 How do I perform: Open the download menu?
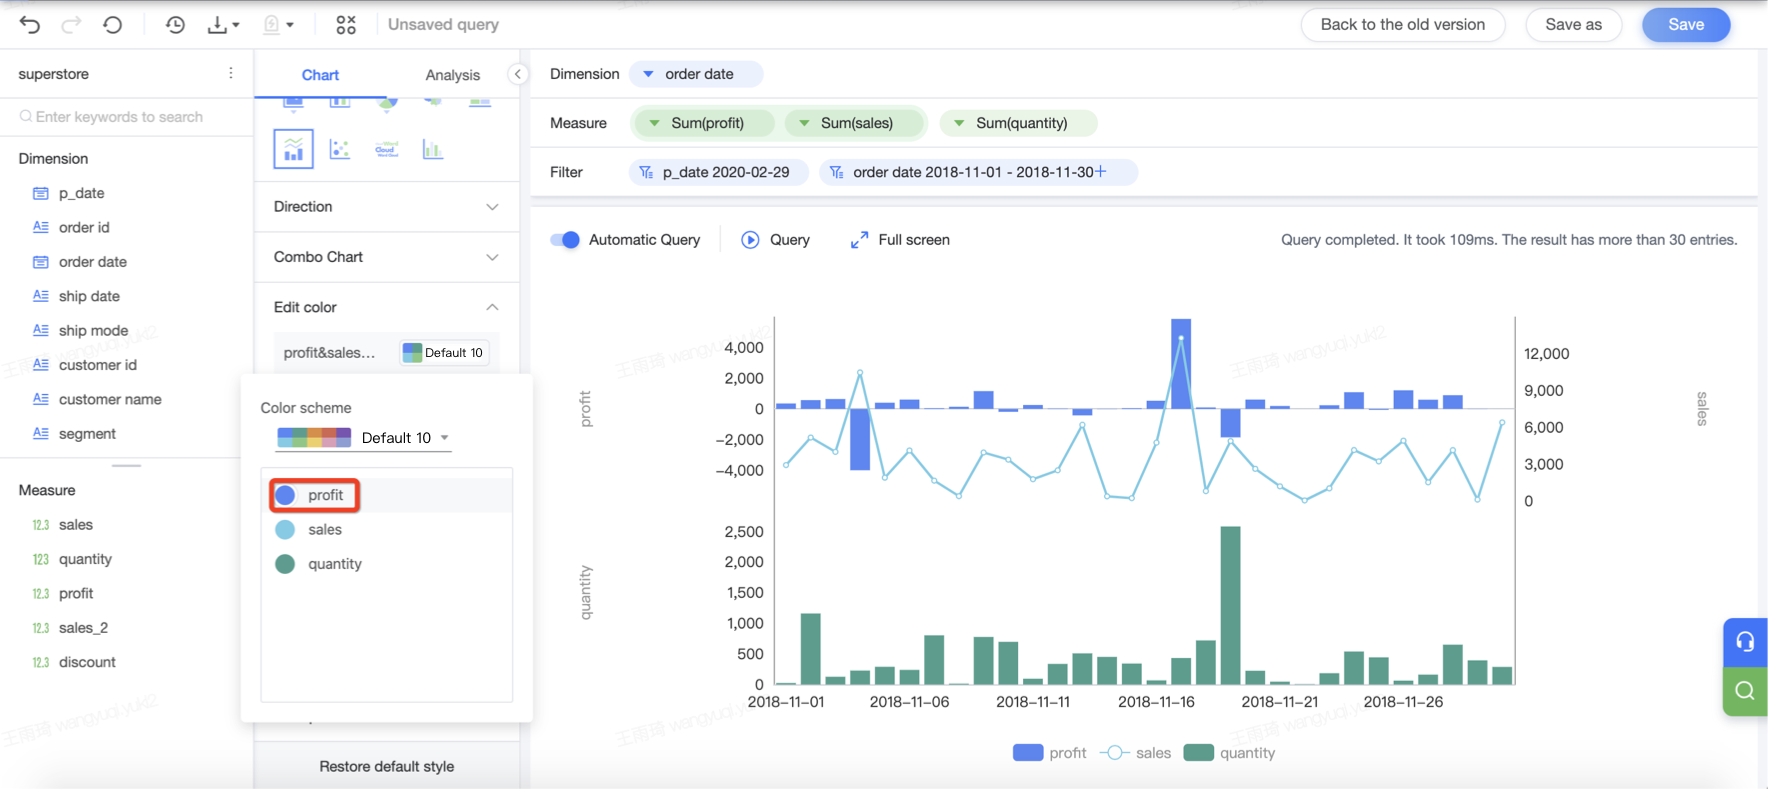pyautogui.click(x=223, y=25)
